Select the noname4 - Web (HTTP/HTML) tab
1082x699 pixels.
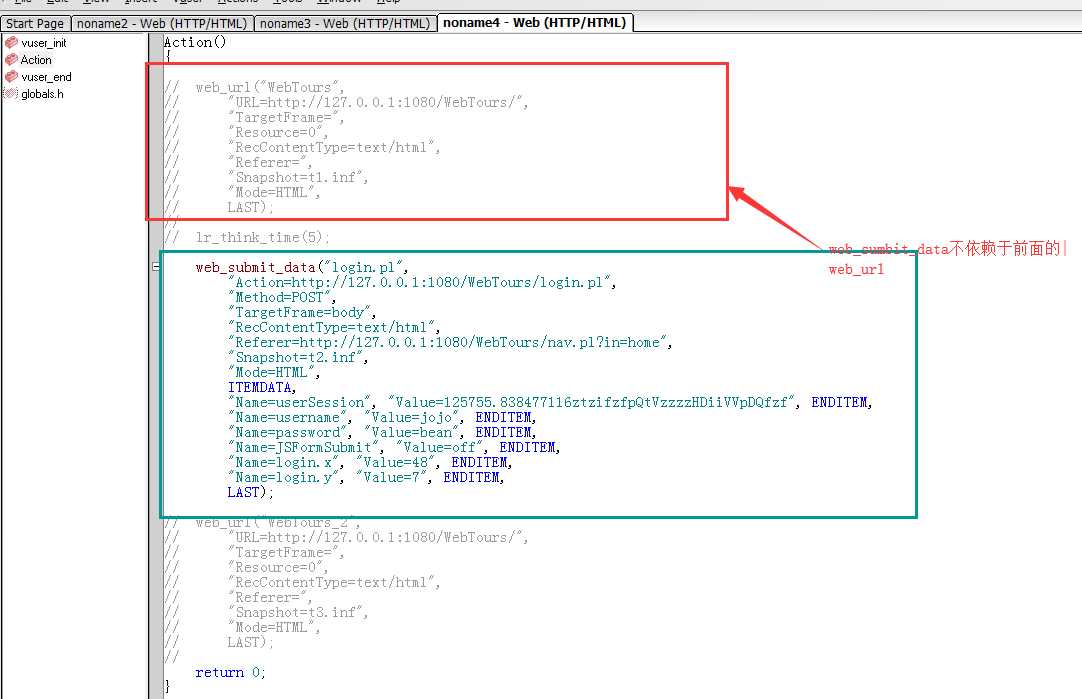(x=535, y=23)
